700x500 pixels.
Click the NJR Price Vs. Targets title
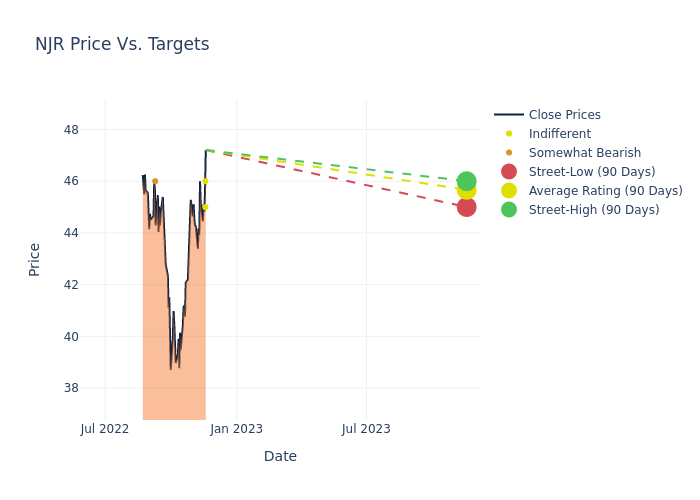tap(122, 44)
